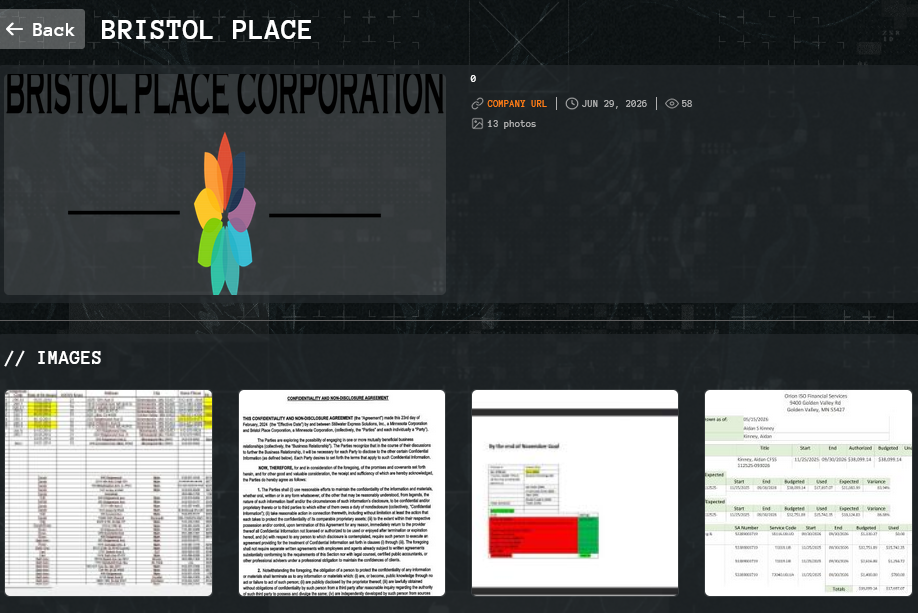The image size is (918, 613).
Task: Open the spreadsheet thumbnail with yellow highlights
Action: coord(108,493)
